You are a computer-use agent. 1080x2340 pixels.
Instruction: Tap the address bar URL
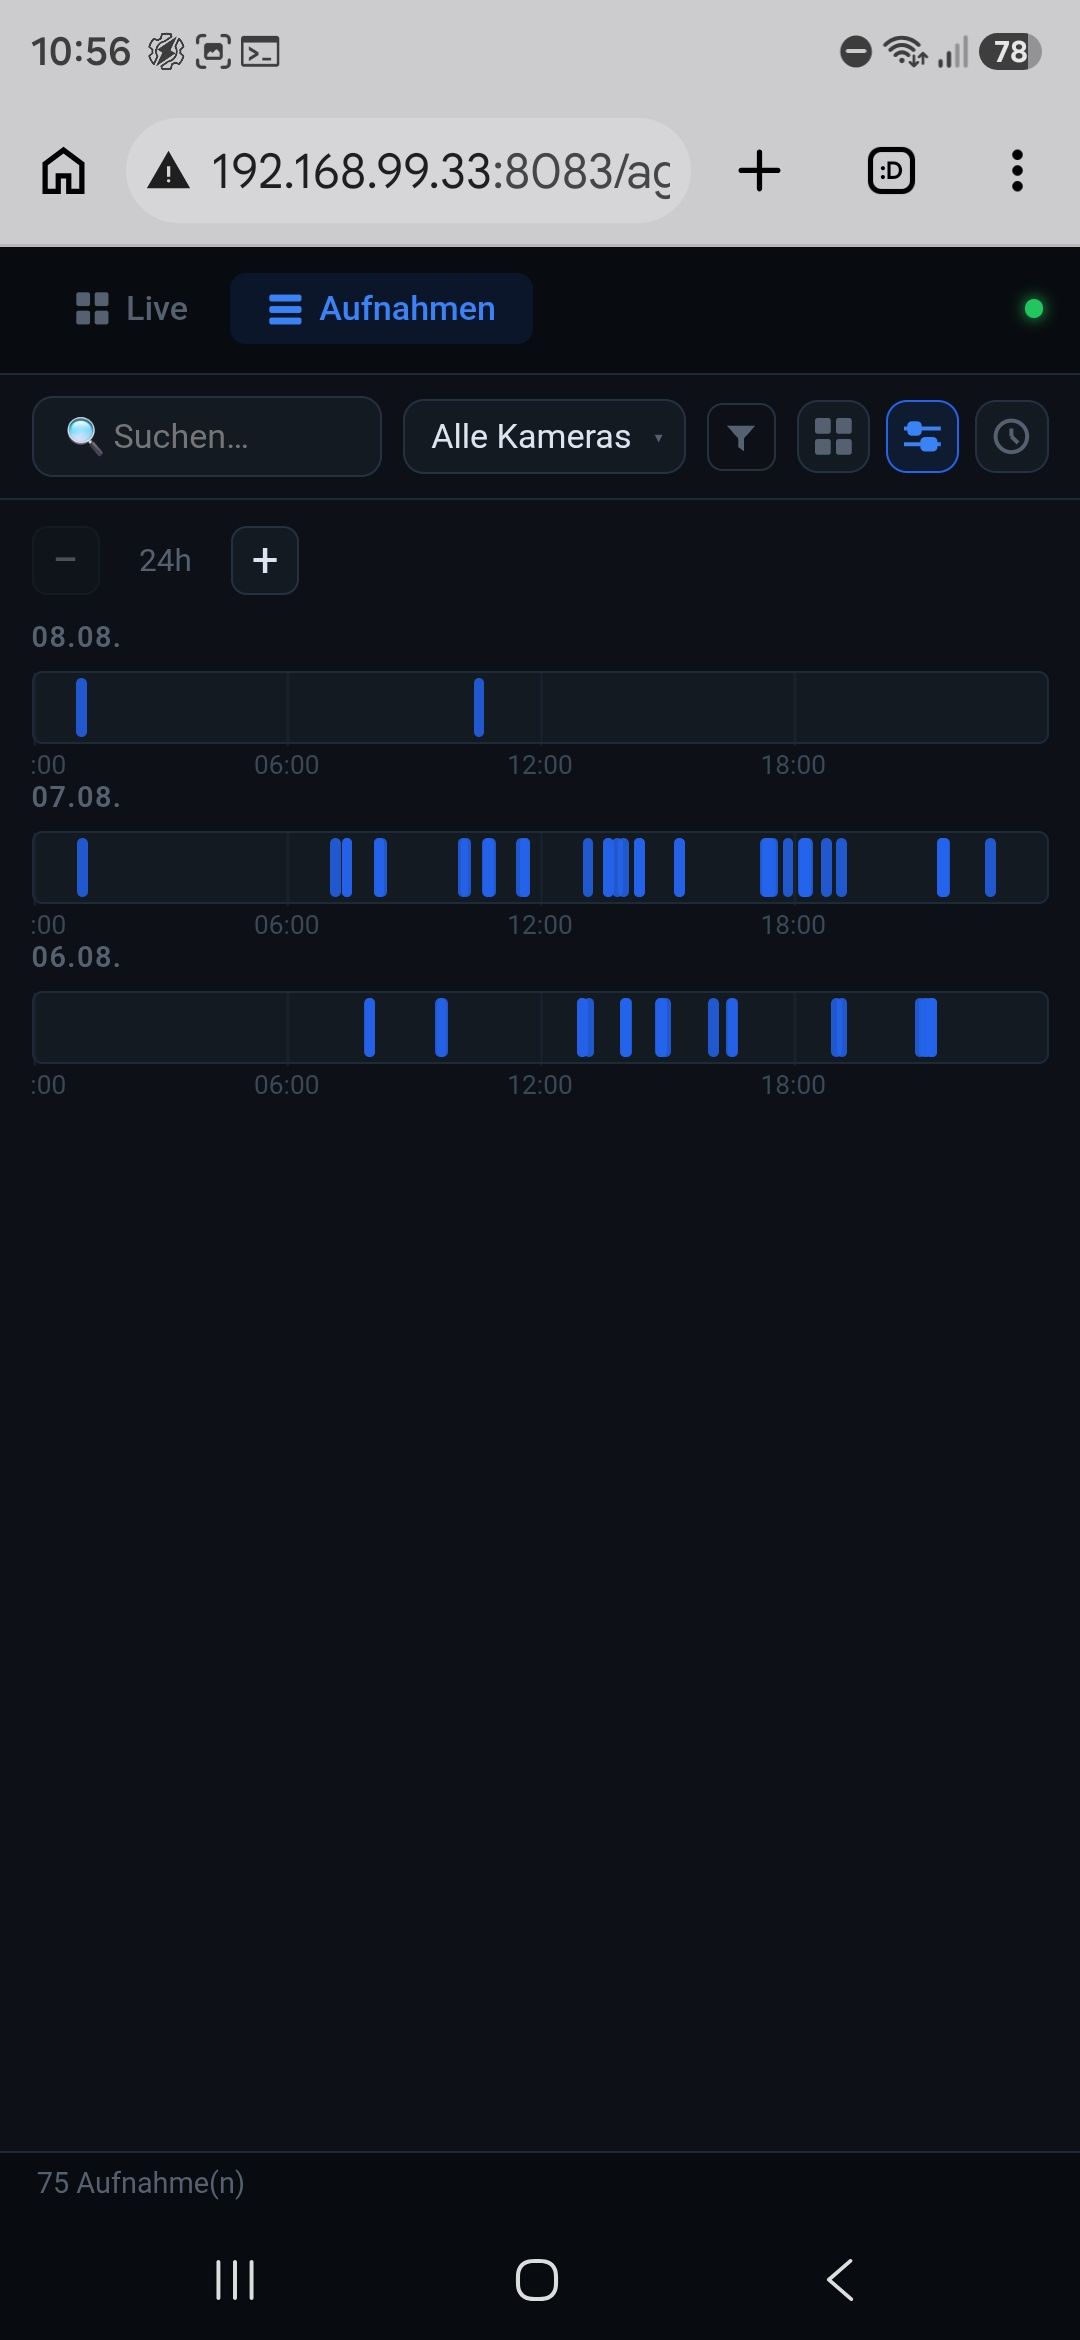point(440,172)
